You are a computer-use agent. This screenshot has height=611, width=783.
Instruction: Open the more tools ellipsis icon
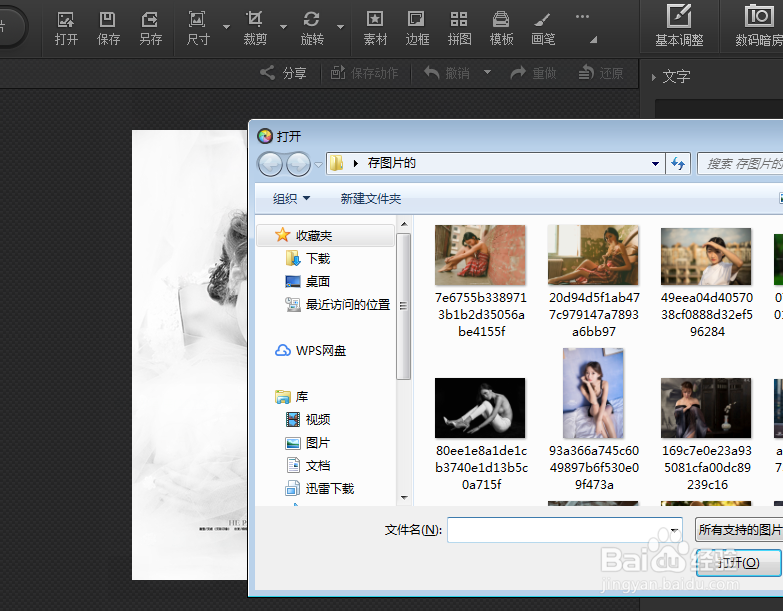pos(582,17)
